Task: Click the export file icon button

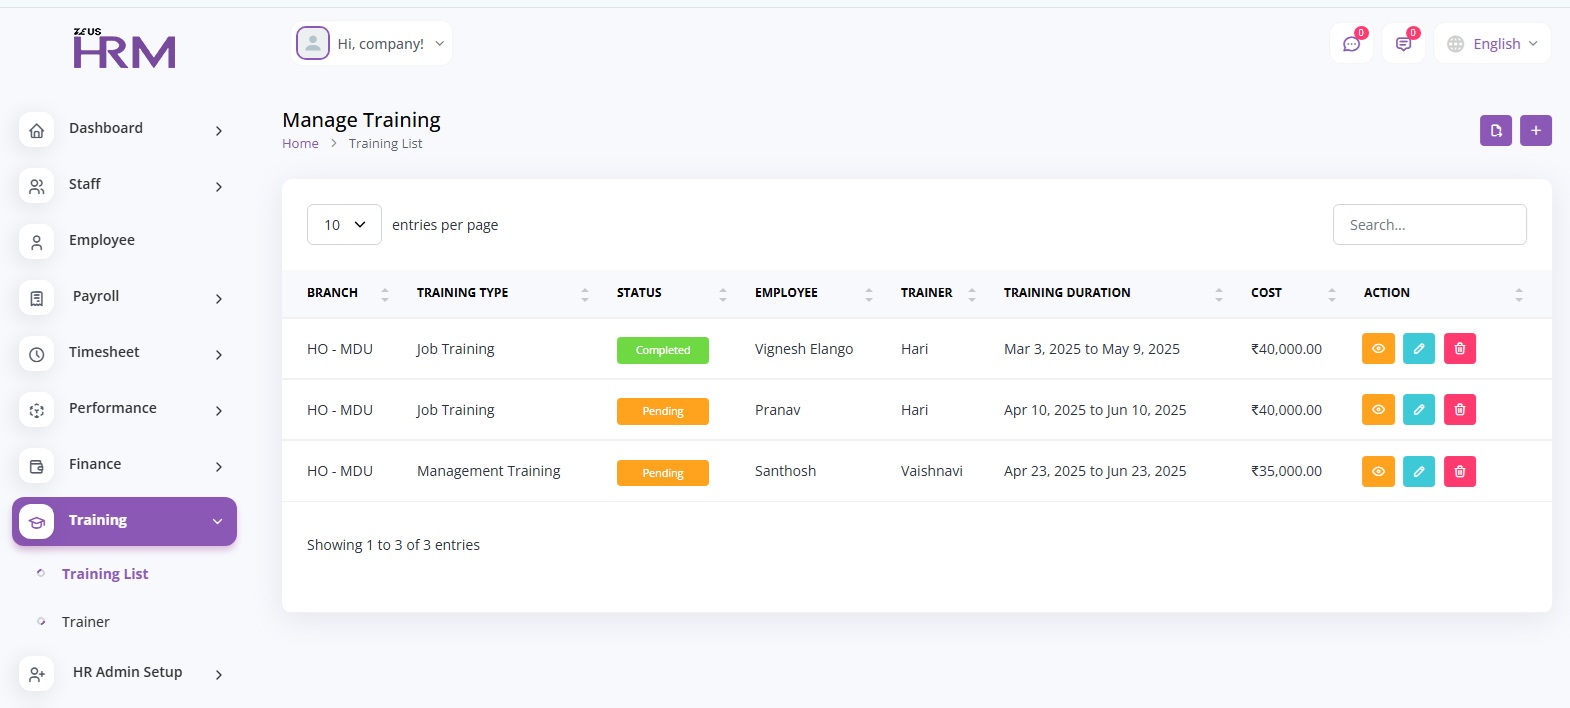Action: click(x=1495, y=130)
